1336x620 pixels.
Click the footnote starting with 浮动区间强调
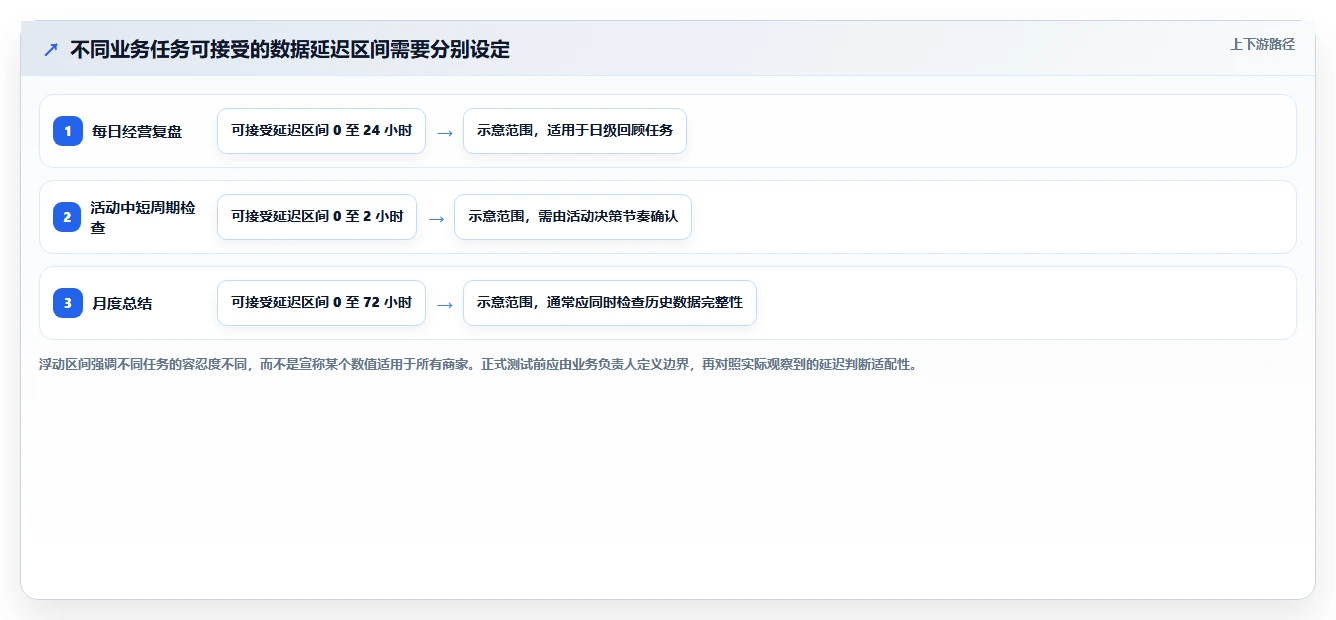point(478,364)
